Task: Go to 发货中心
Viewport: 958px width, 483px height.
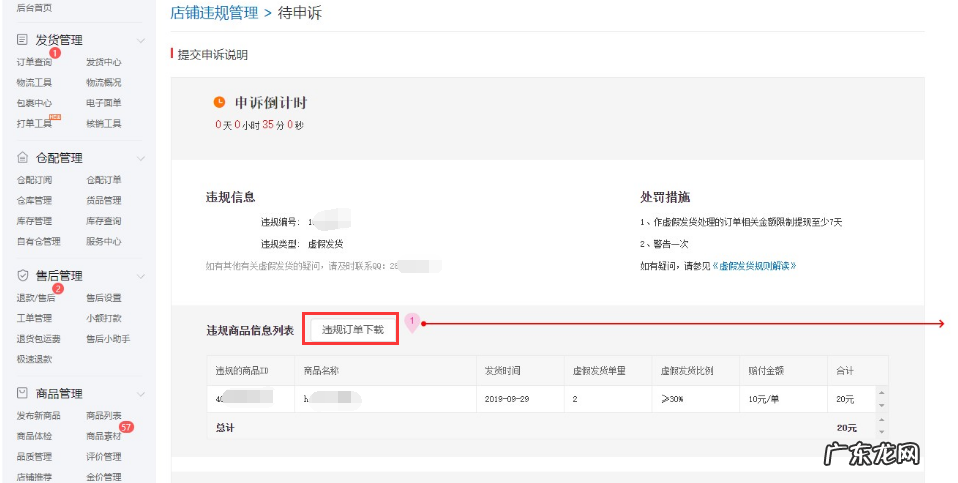Action: (104, 62)
